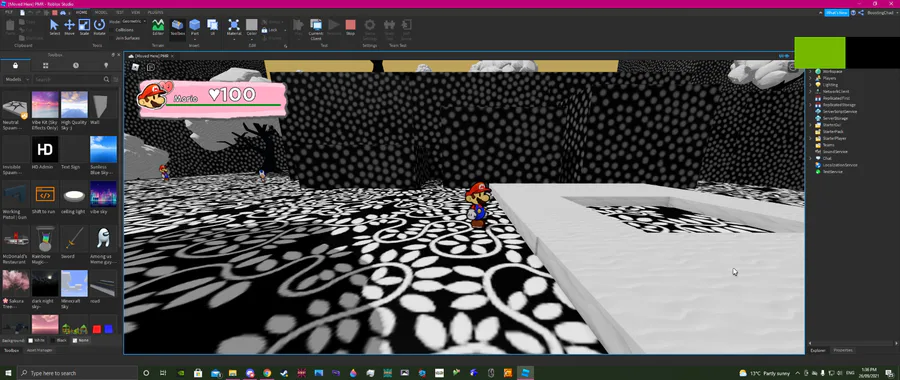Open the Current Client view

(x=316, y=29)
